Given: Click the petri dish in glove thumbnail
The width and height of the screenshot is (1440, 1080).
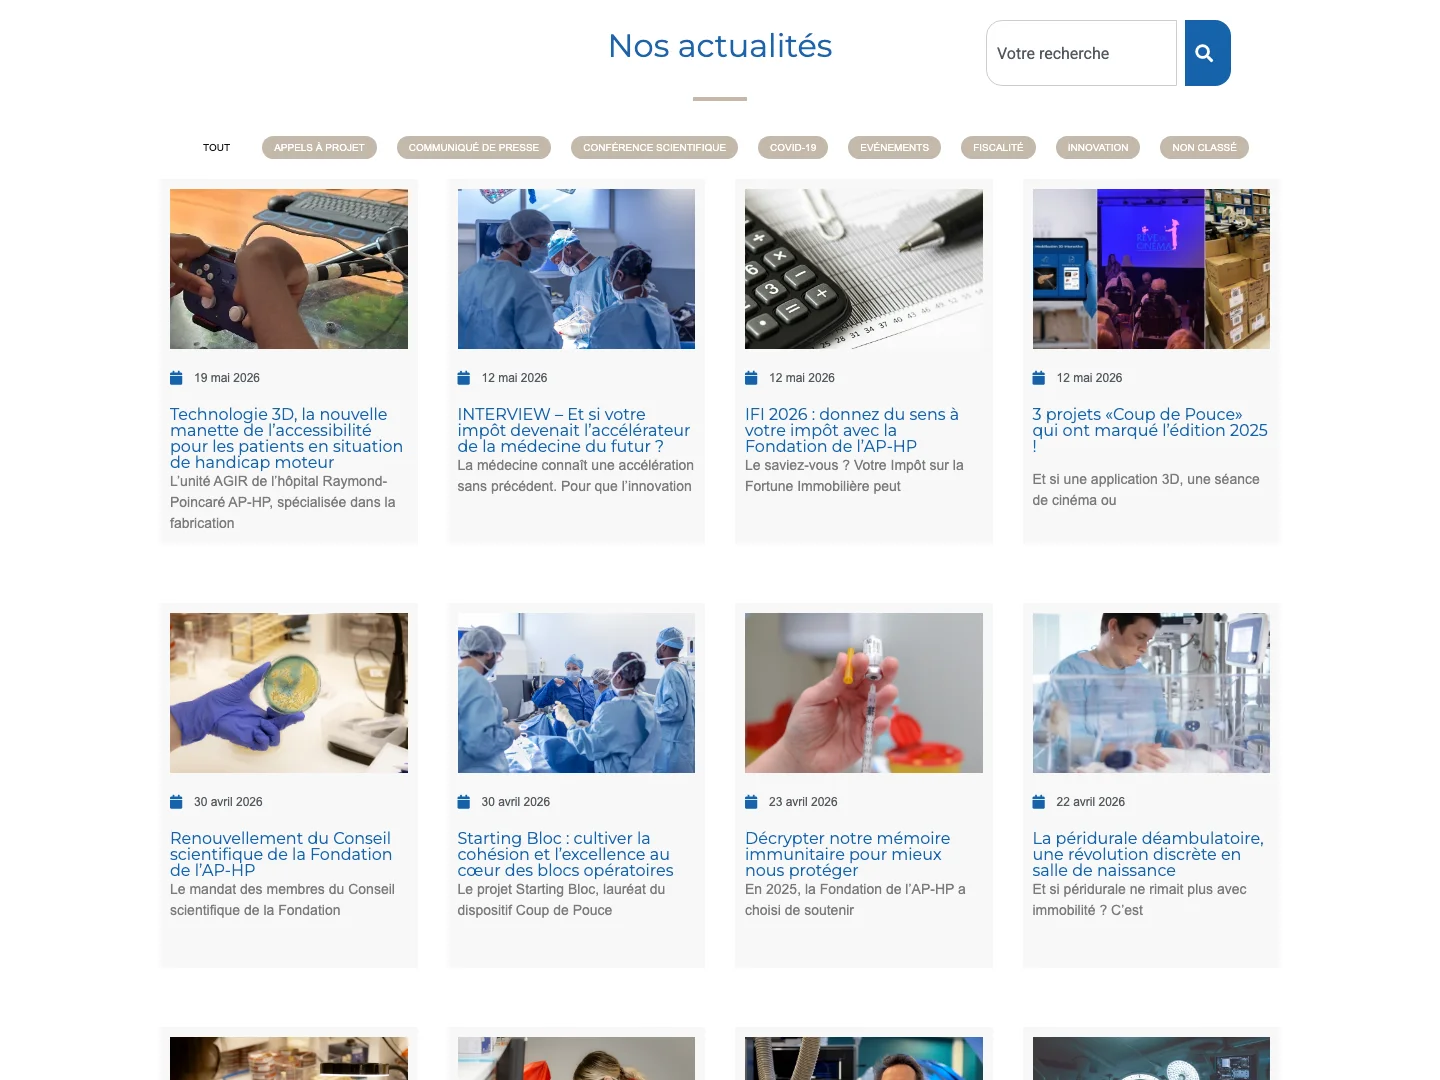Looking at the screenshot, I should coord(289,693).
